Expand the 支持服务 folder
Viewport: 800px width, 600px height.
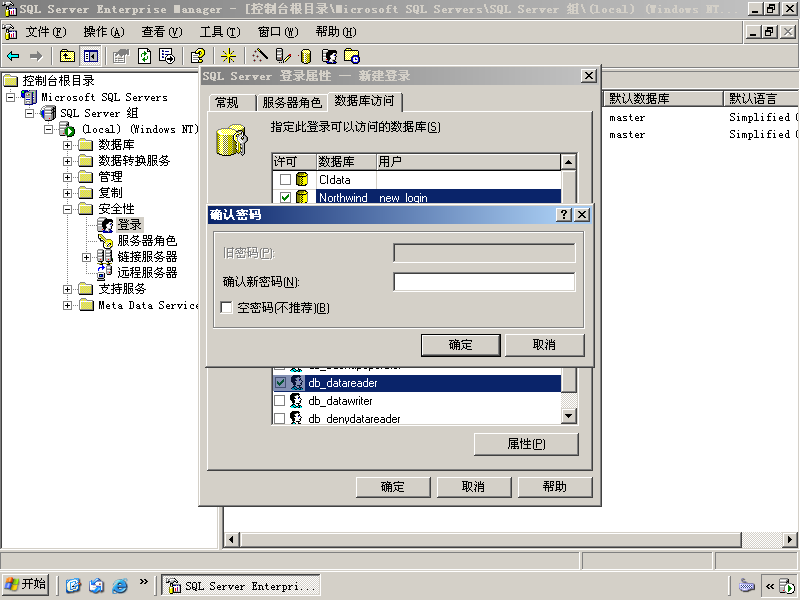point(67,289)
